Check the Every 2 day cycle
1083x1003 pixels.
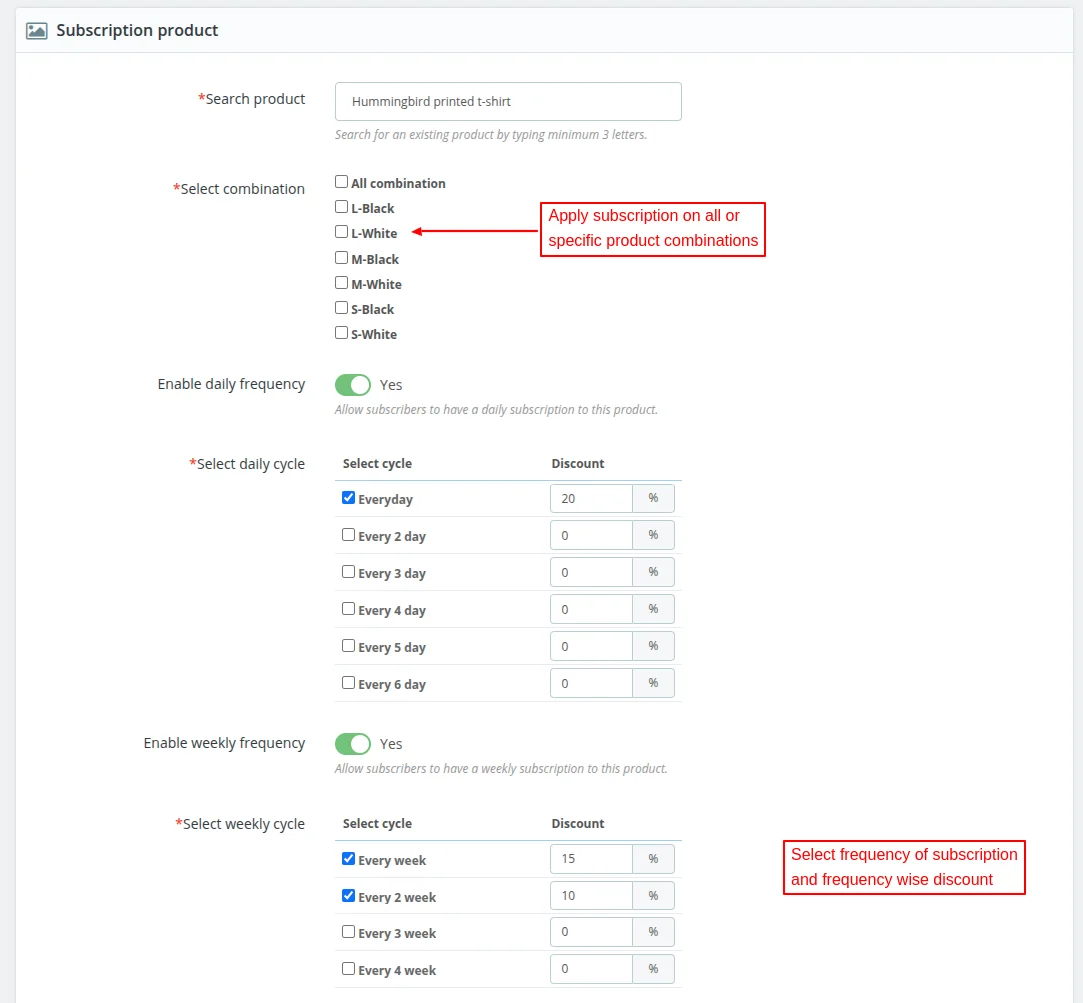tap(349, 535)
